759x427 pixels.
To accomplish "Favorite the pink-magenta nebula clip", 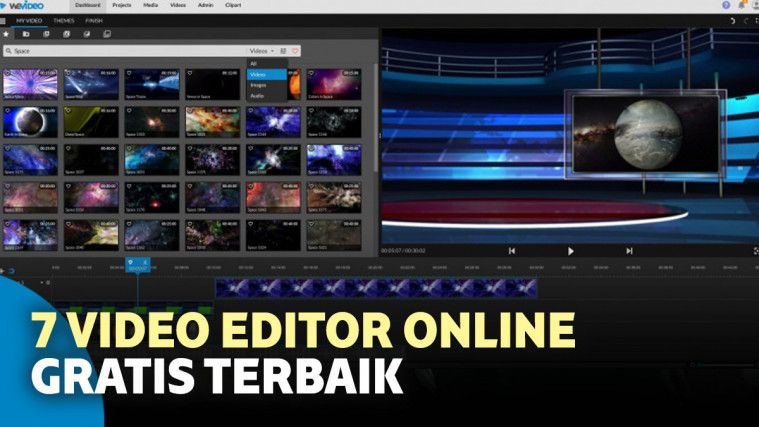I will click(68, 186).
